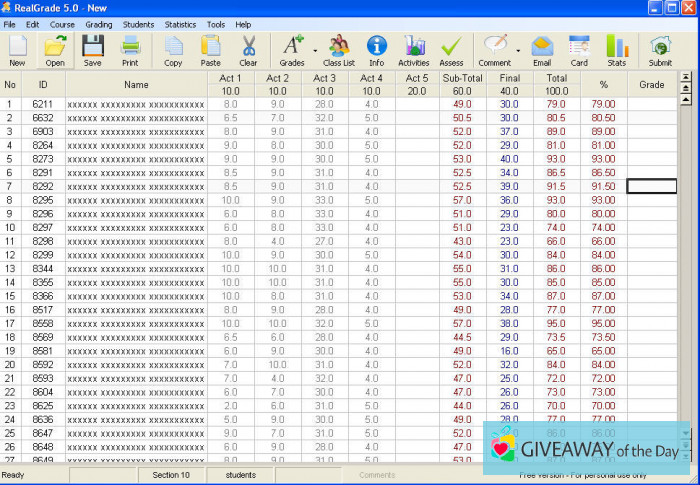This screenshot has height=485, width=700.
Task: Open the Stats chart tool
Action: point(616,49)
